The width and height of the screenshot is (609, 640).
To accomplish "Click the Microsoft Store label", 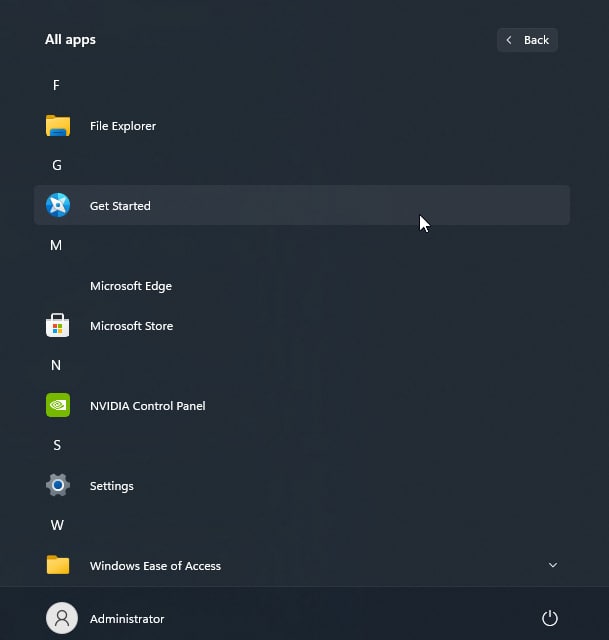I will pos(131,326).
